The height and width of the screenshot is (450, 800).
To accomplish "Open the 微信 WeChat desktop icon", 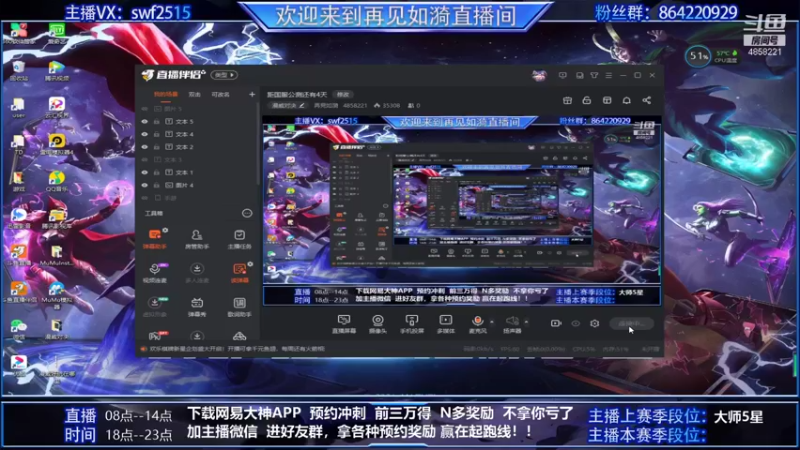I will pyautogui.click(x=18, y=330).
